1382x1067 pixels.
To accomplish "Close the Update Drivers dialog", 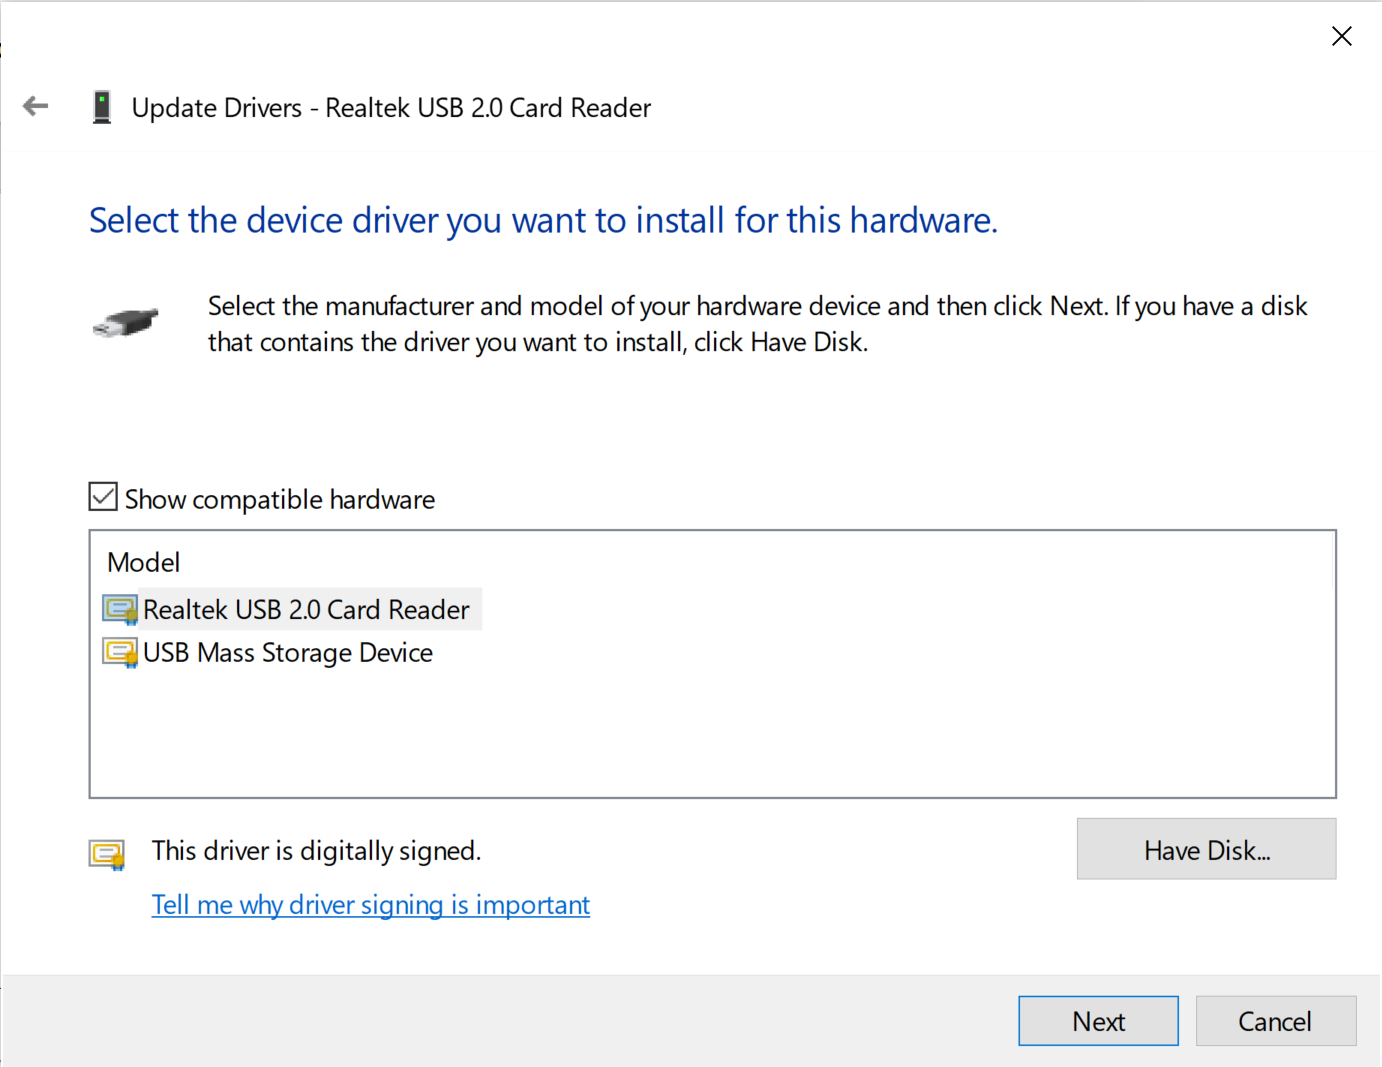I will pyautogui.click(x=1341, y=35).
